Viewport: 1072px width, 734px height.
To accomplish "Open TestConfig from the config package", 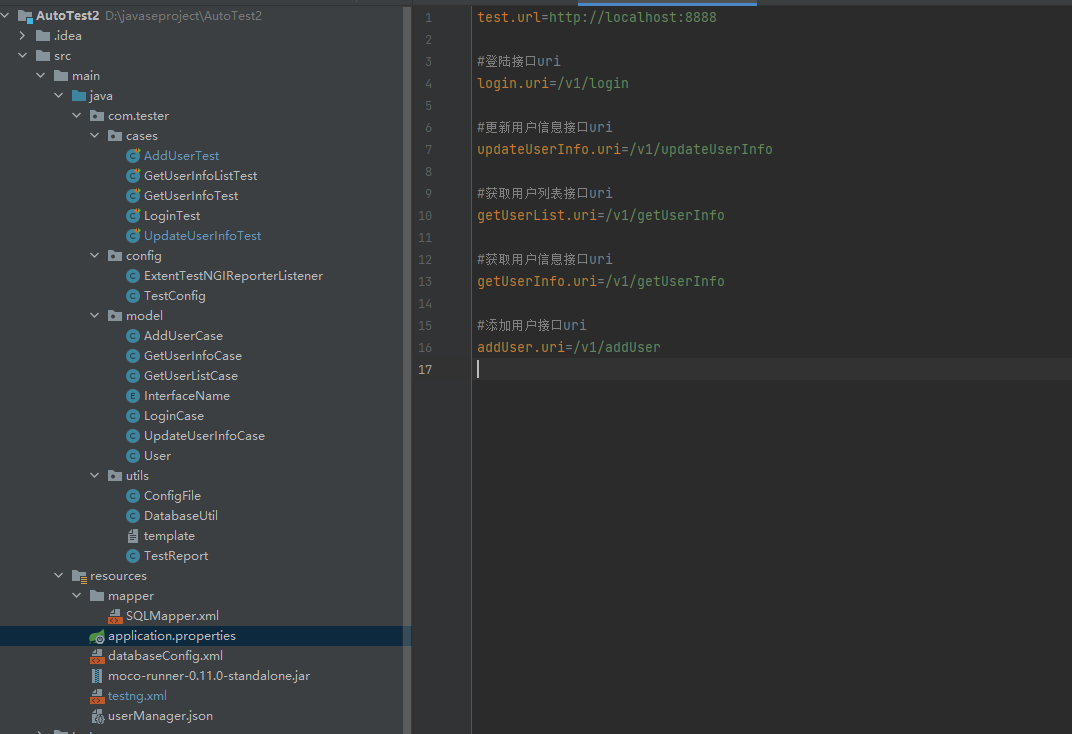I will [x=174, y=296].
